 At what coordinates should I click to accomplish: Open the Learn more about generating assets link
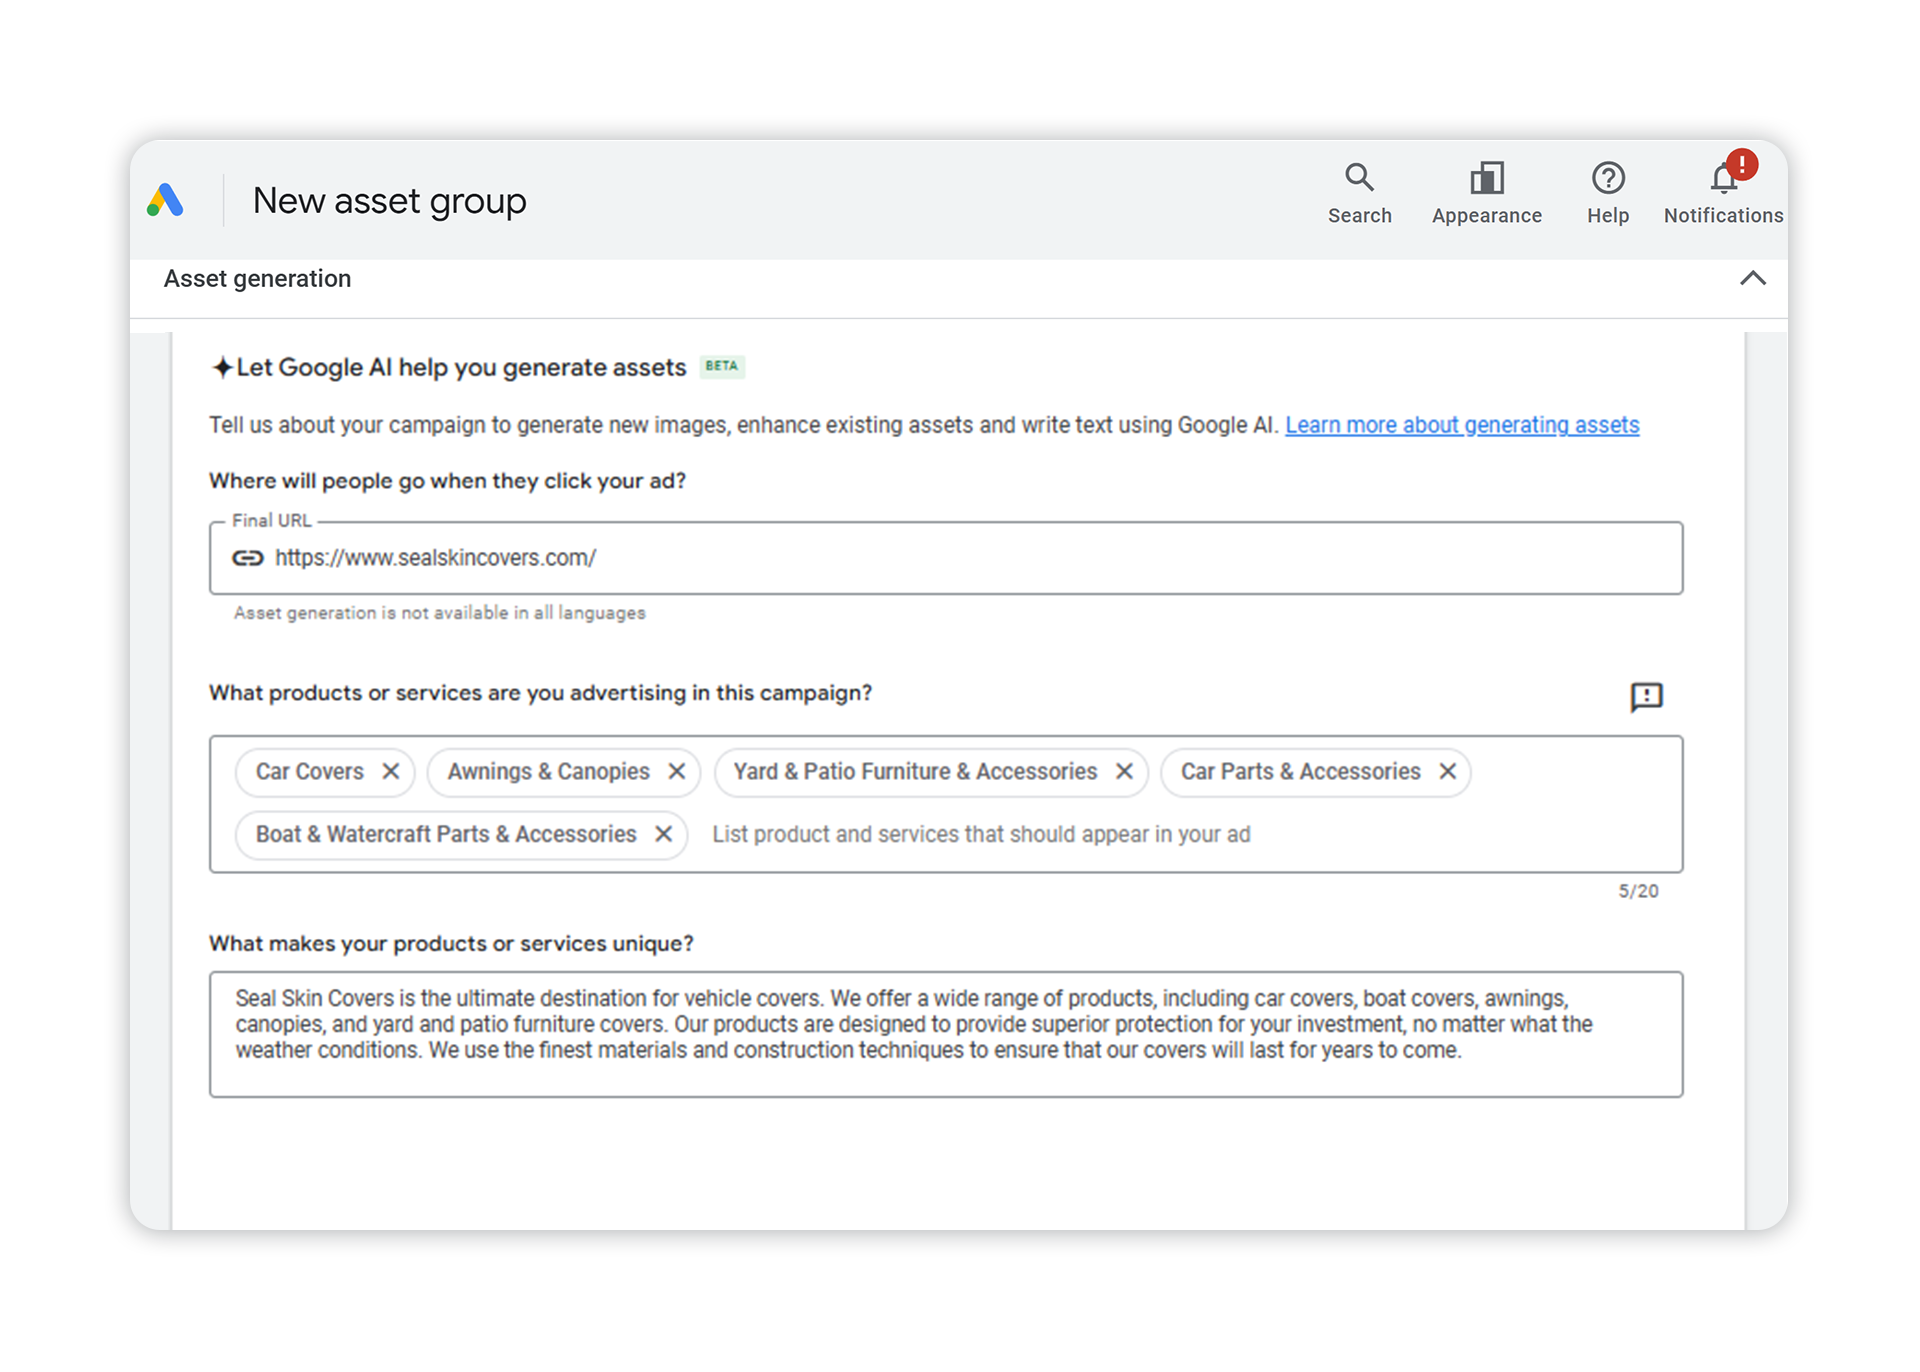pyautogui.click(x=1462, y=424)
